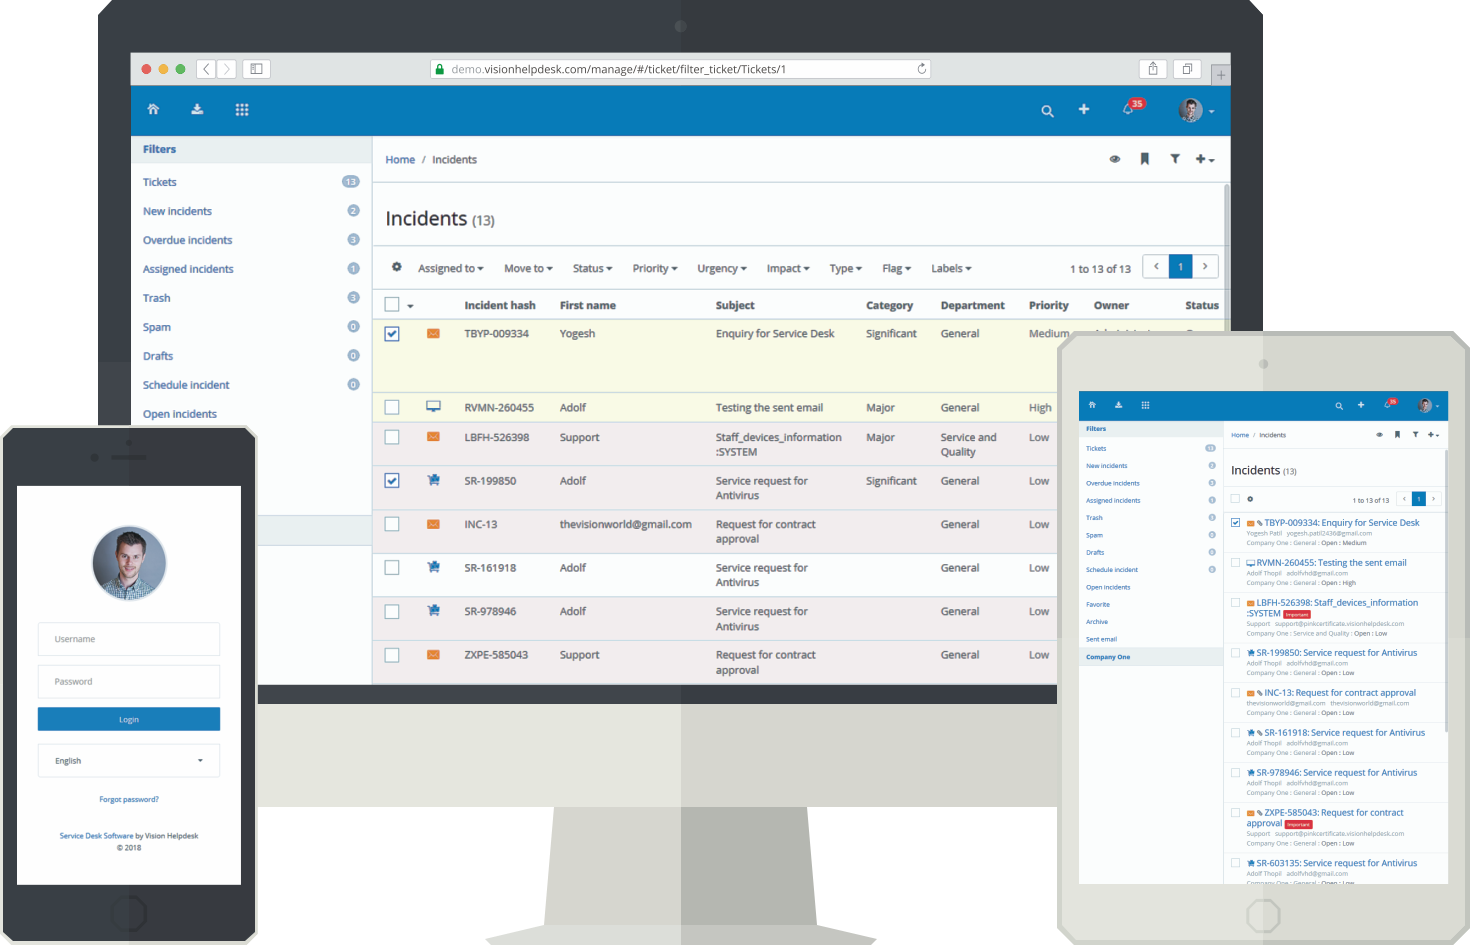Check the RVMN-260455 incident checkbox
This screenshot has height=945, width=1470.
pos(391,407)
